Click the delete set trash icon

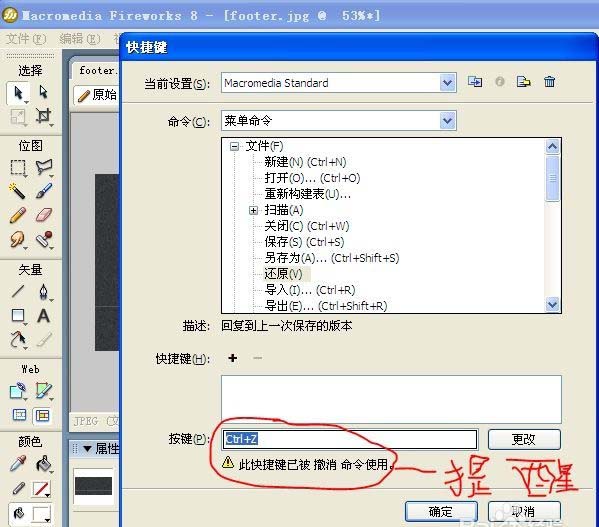[549, 81]
